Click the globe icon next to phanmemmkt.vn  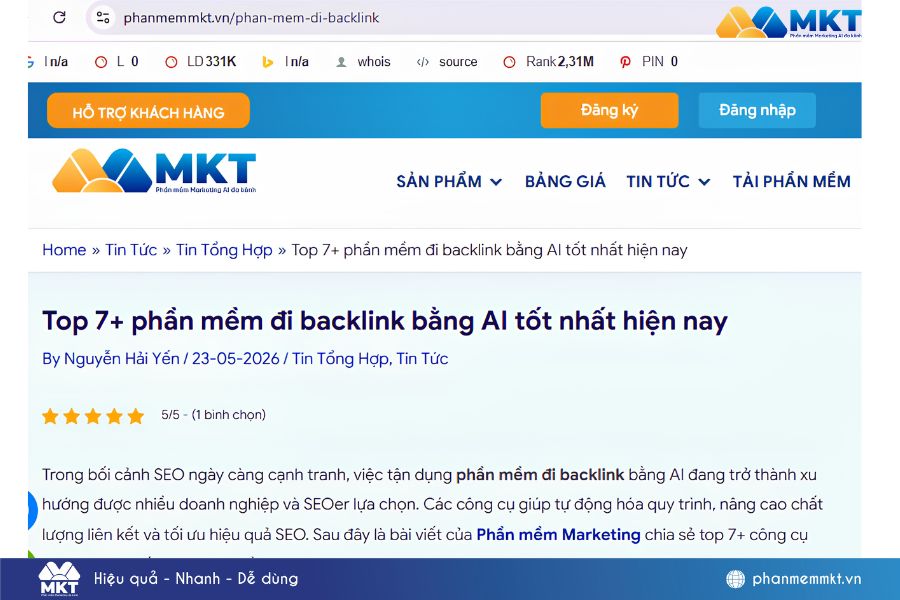[x=735, y=579]
